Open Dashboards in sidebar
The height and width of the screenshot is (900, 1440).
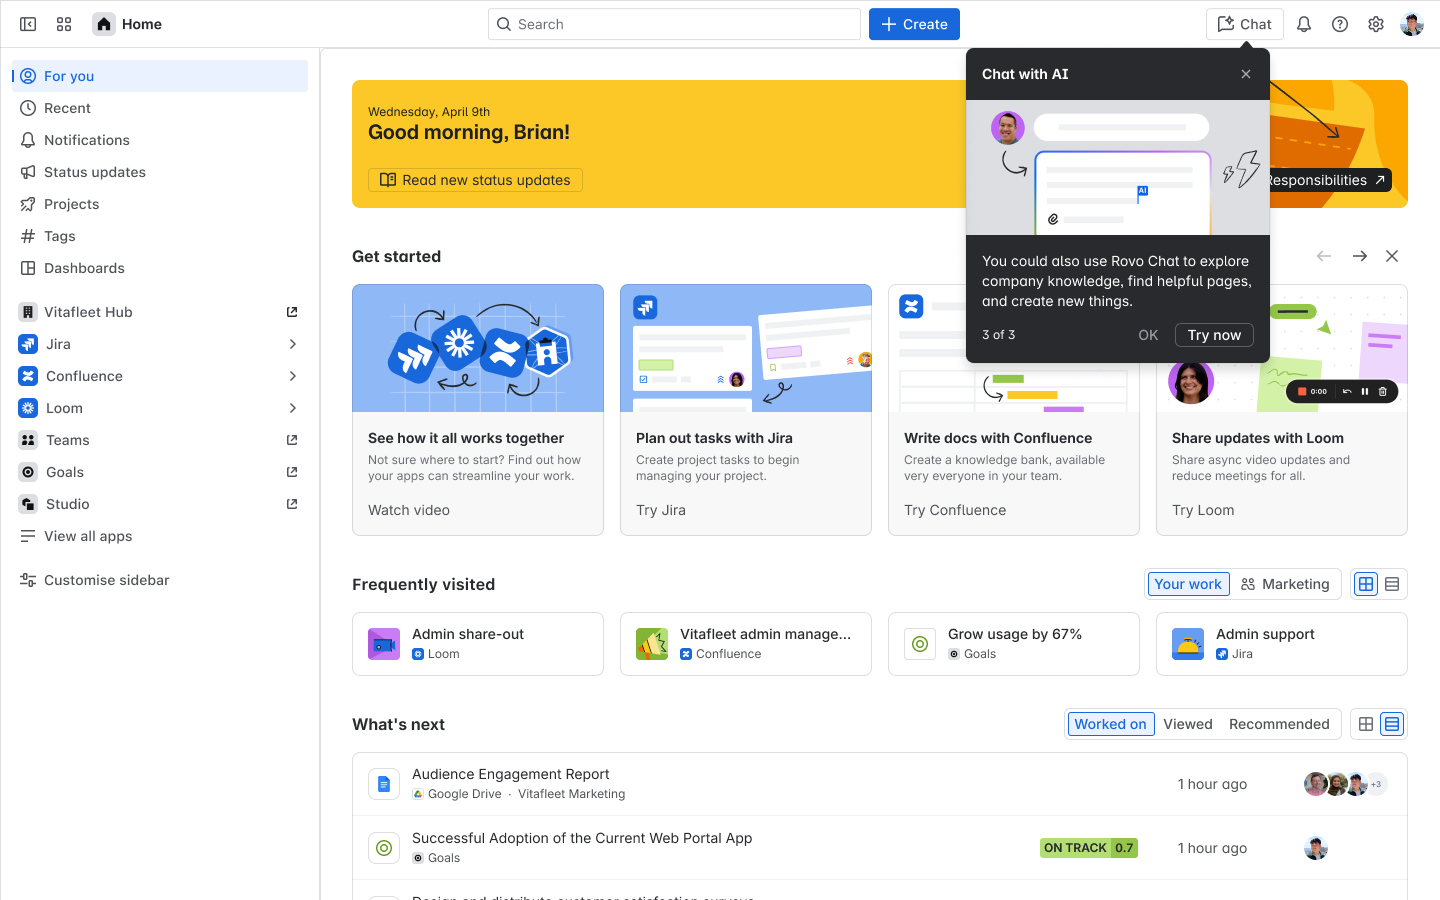point(160,268)
